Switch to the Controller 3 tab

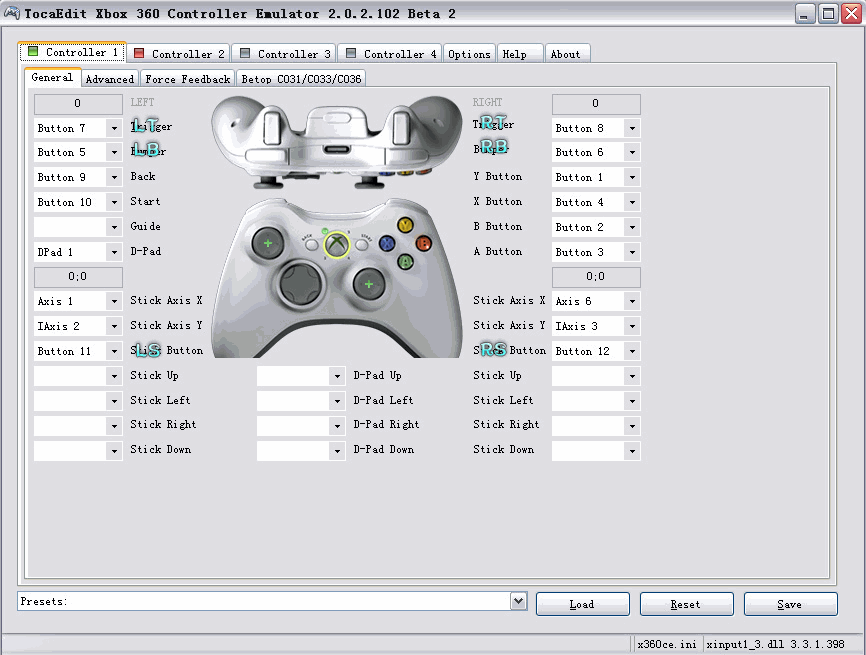[285, 54]
